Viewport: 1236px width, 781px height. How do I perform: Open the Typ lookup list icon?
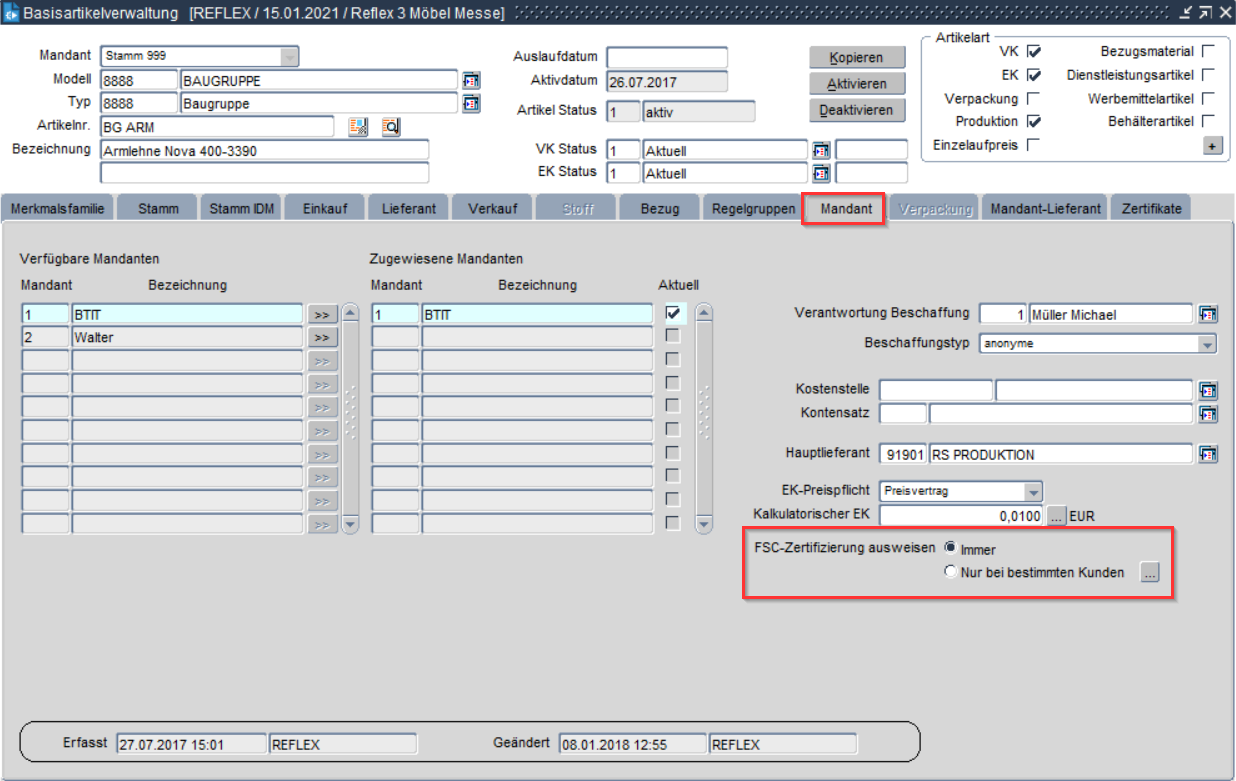point(471,102)
